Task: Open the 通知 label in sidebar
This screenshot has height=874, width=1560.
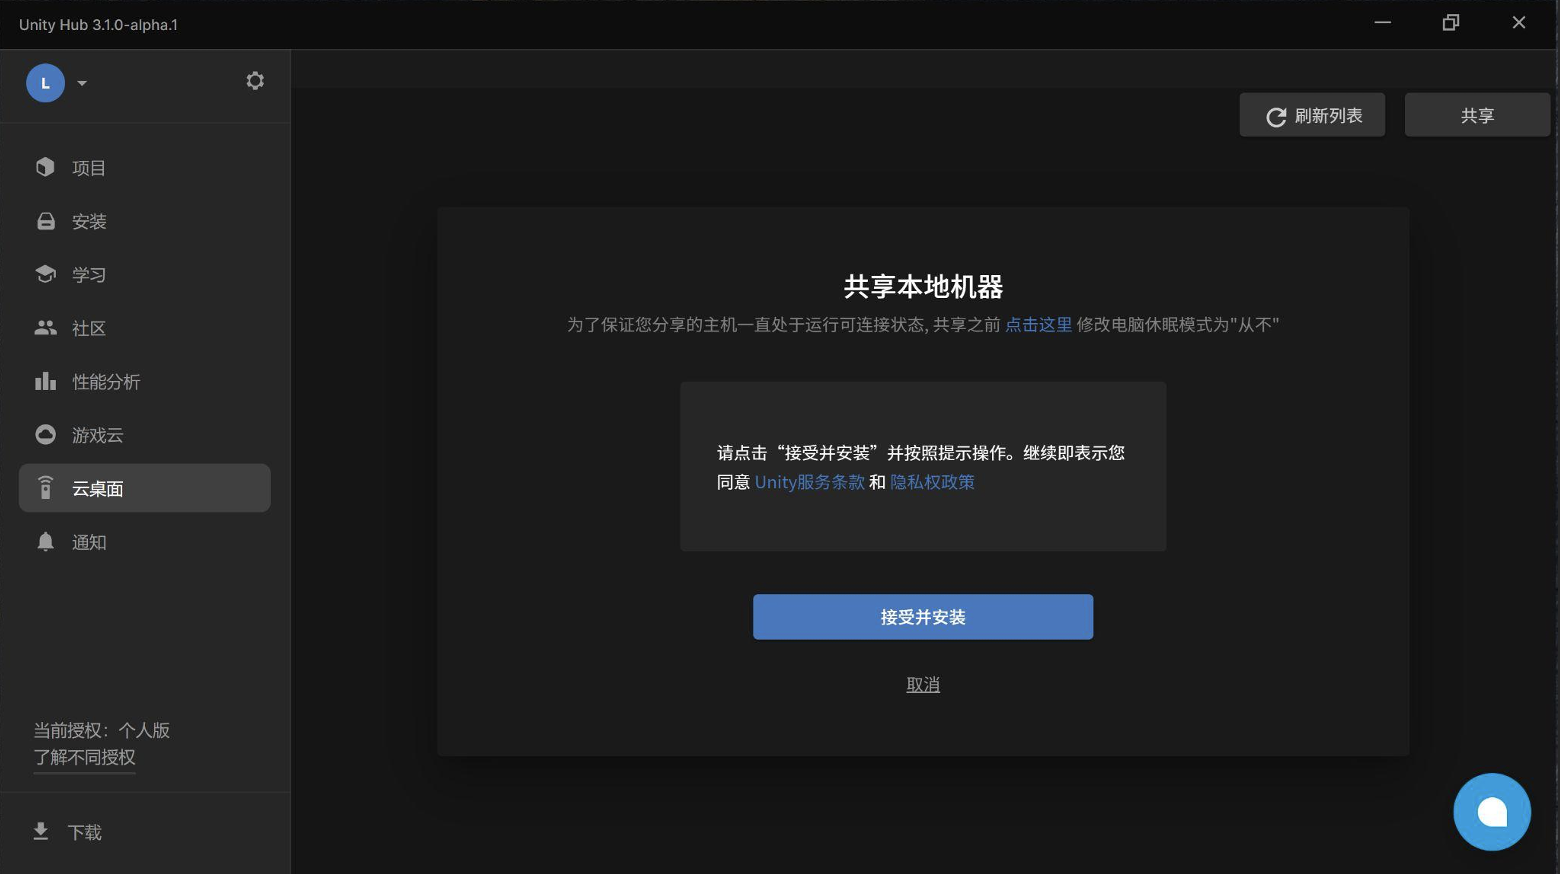Action: click(x=89, y=542)
